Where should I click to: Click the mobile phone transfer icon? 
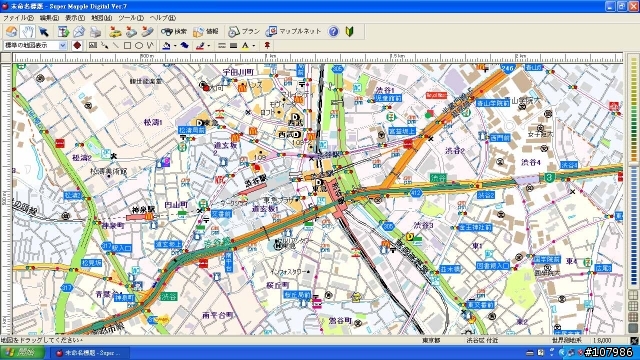click(x=147, y=31)
